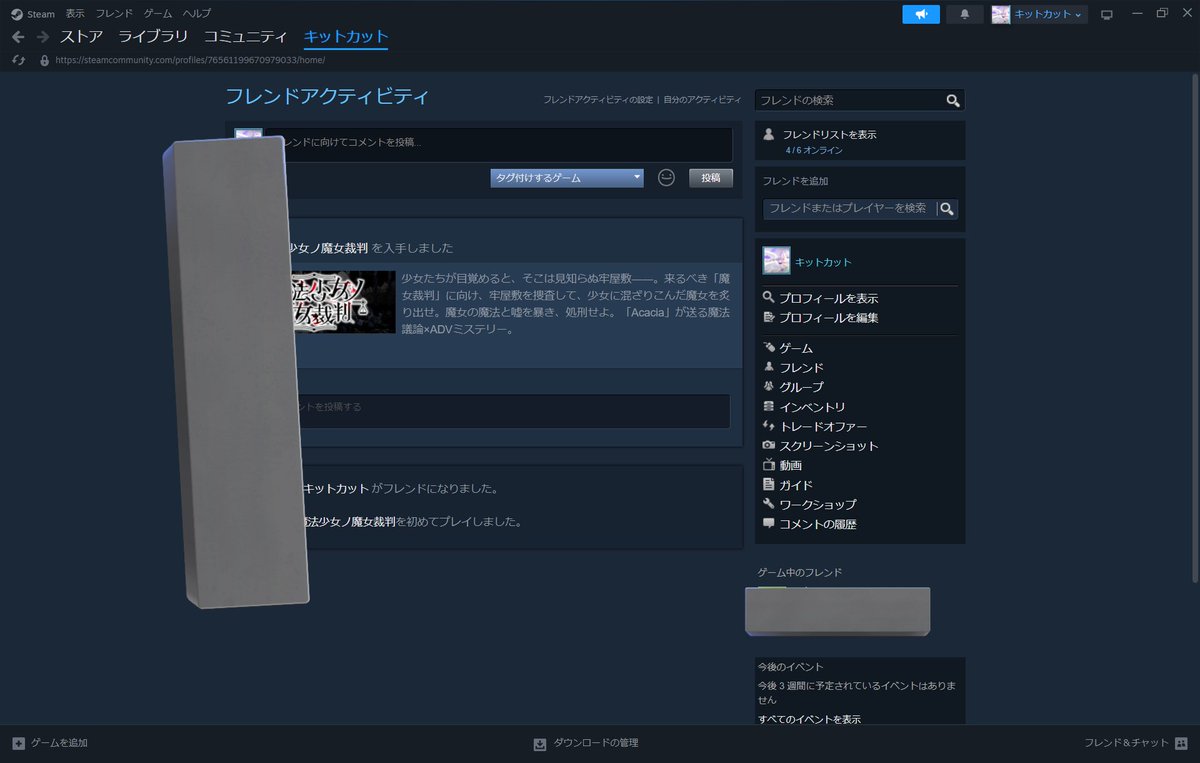
Task: Open the emoticon smiley picker
Action: click(667, 177)
